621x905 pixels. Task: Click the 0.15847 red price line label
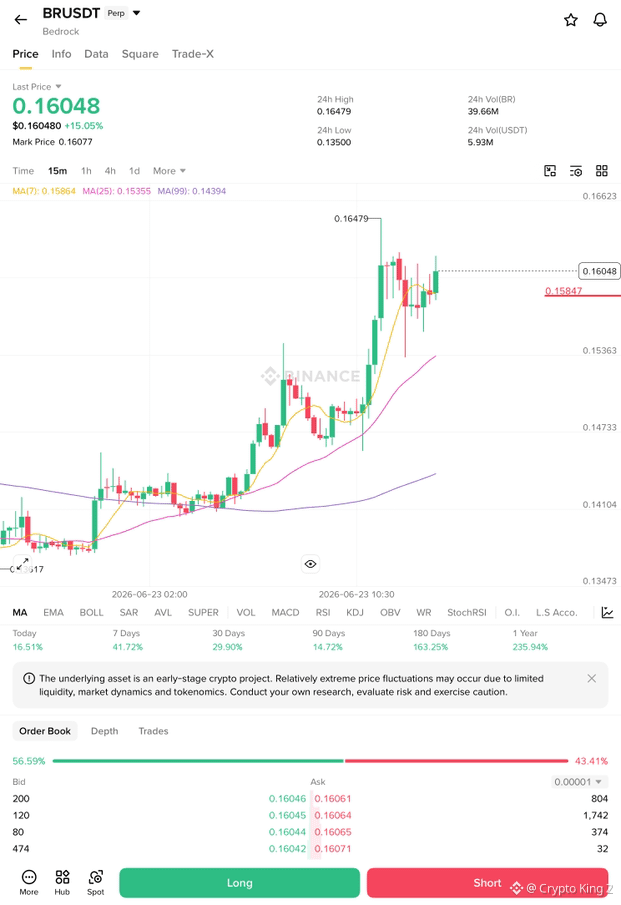(x=563, y=291)
